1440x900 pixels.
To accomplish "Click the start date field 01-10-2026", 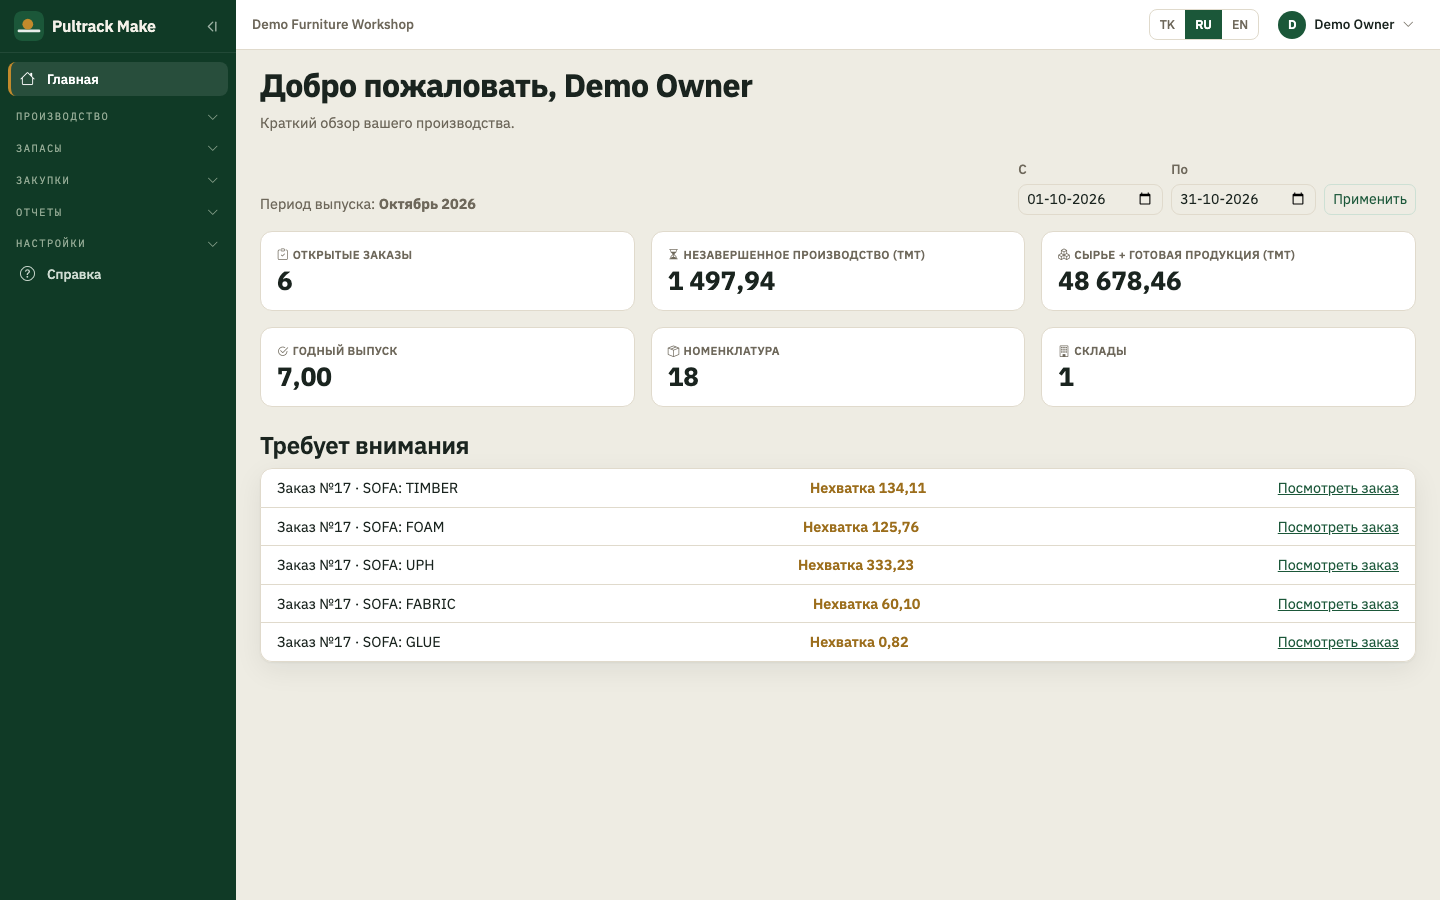I will pyautogui.click(x=1090, y=199).
